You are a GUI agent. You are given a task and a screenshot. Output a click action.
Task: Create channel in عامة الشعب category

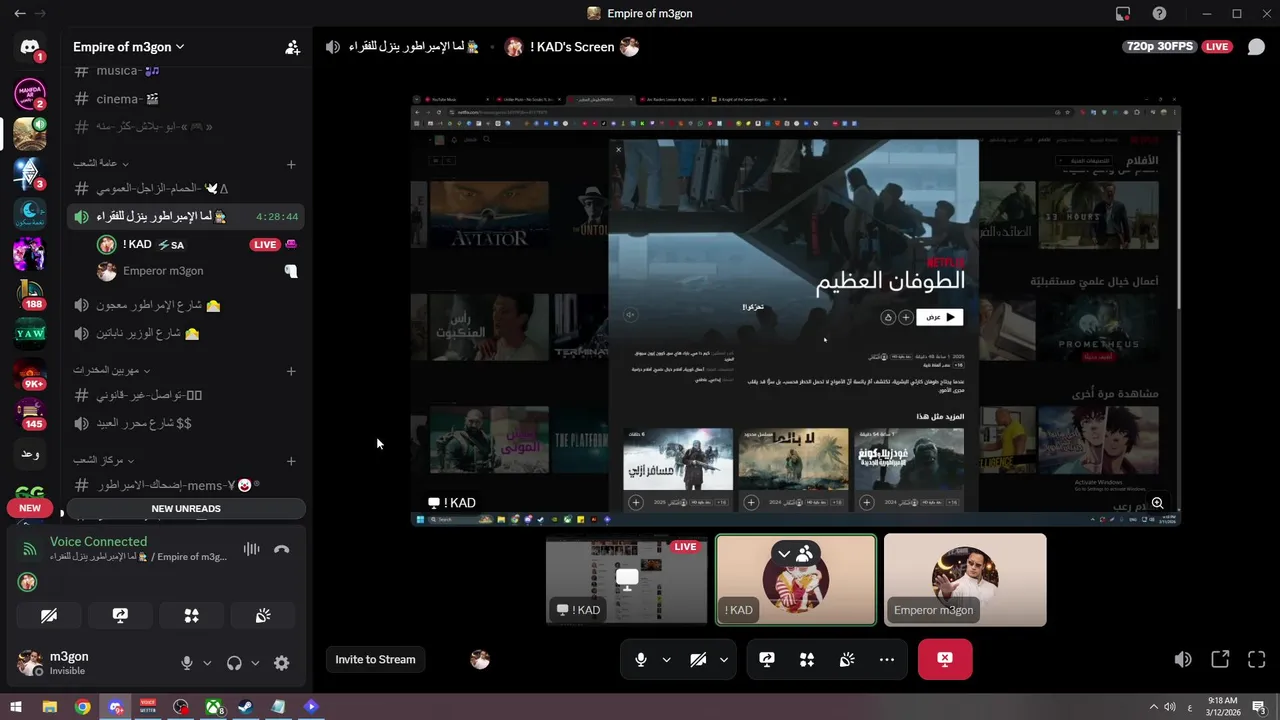coord(291,164)
